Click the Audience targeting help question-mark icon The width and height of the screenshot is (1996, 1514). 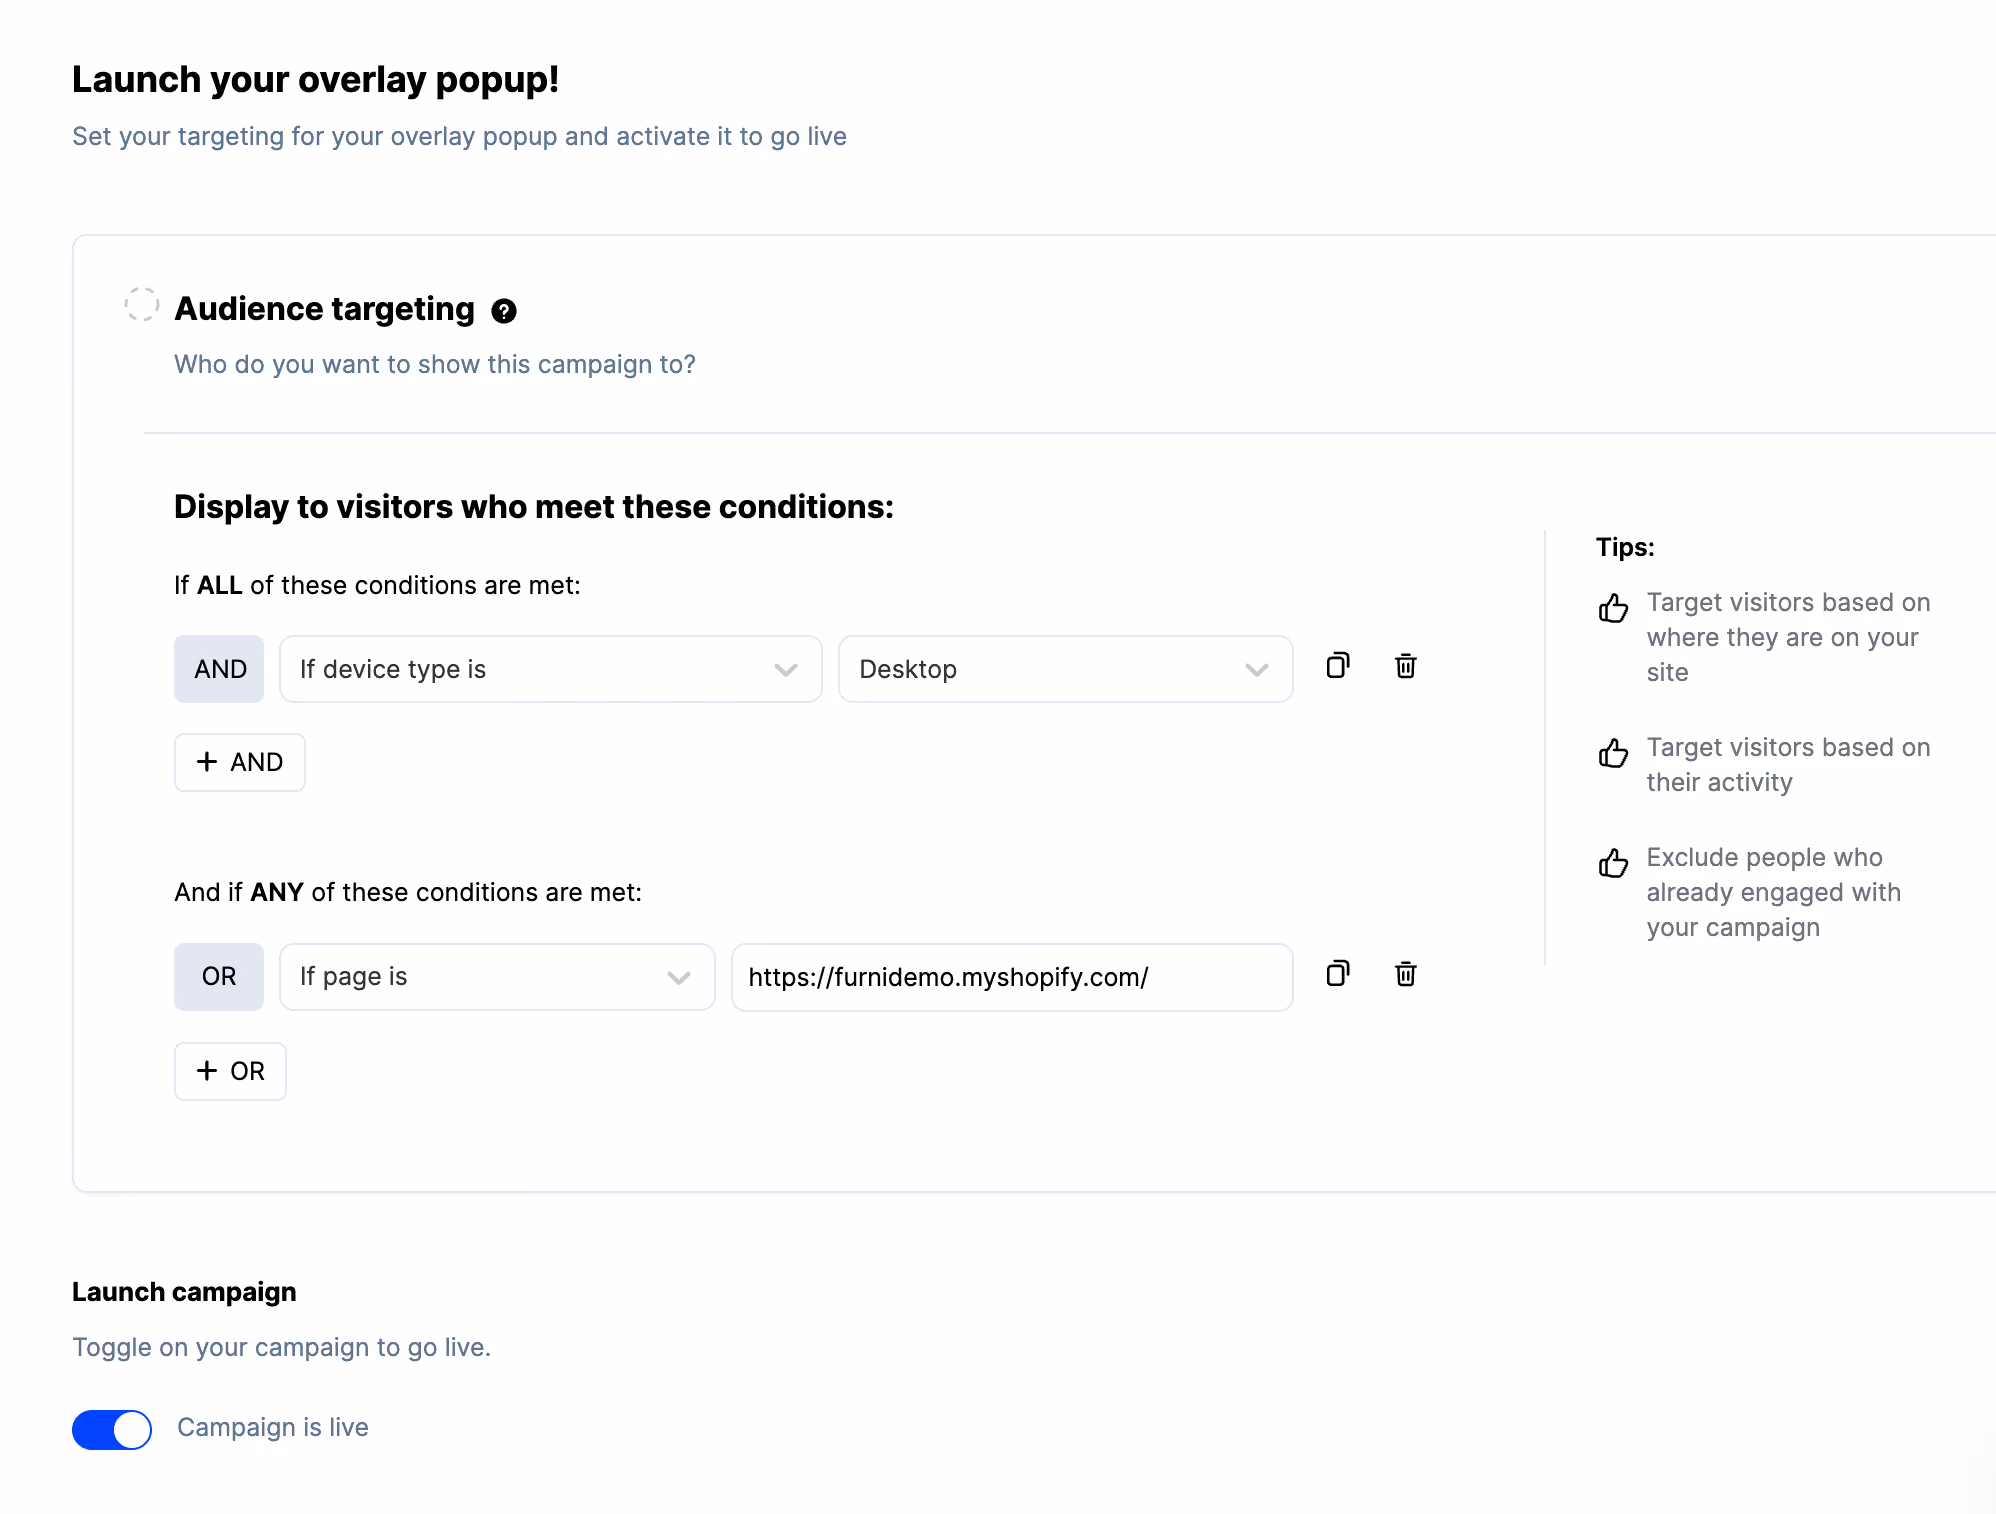coord(504,311)
